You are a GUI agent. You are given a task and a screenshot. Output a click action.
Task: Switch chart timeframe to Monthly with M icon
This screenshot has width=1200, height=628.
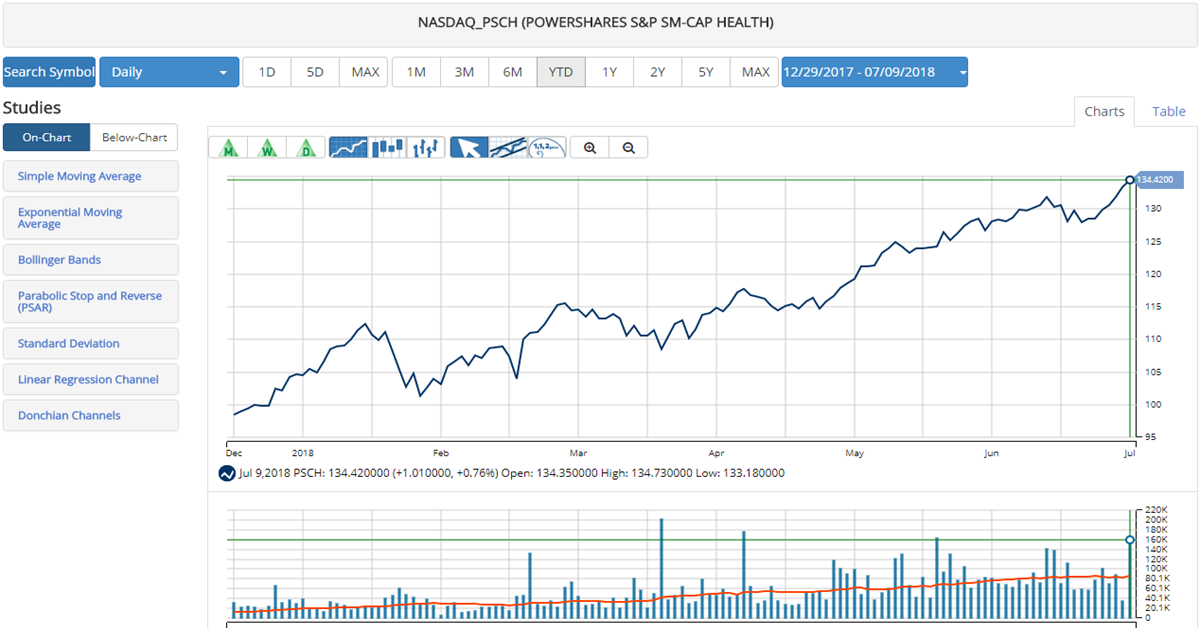[230, 147]
